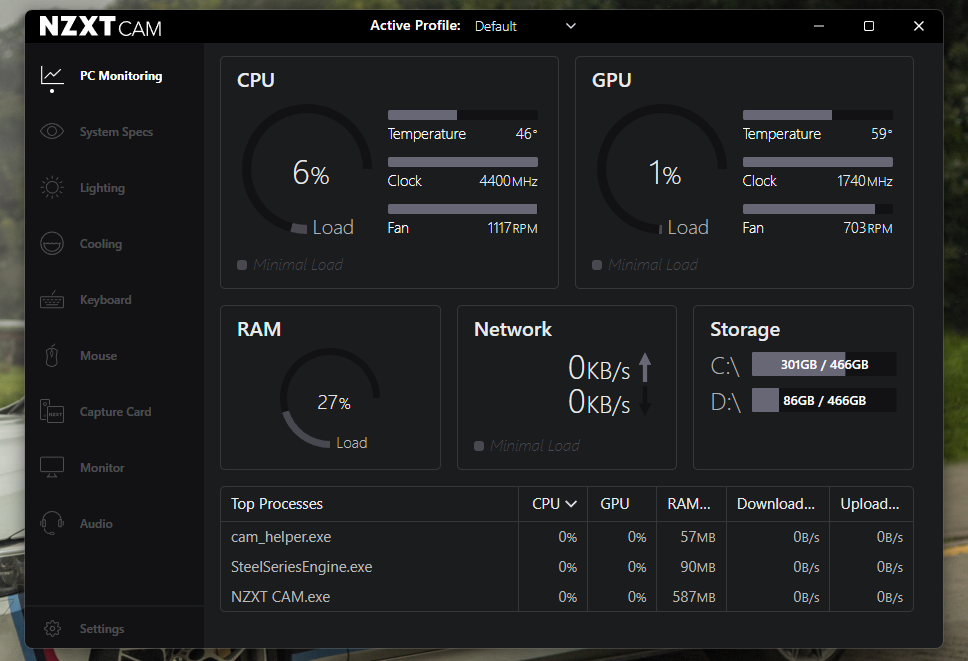This screenshot has height=661, width=968.
Task: Click the Lighting sun icon
Action: [x=52, y=188]
